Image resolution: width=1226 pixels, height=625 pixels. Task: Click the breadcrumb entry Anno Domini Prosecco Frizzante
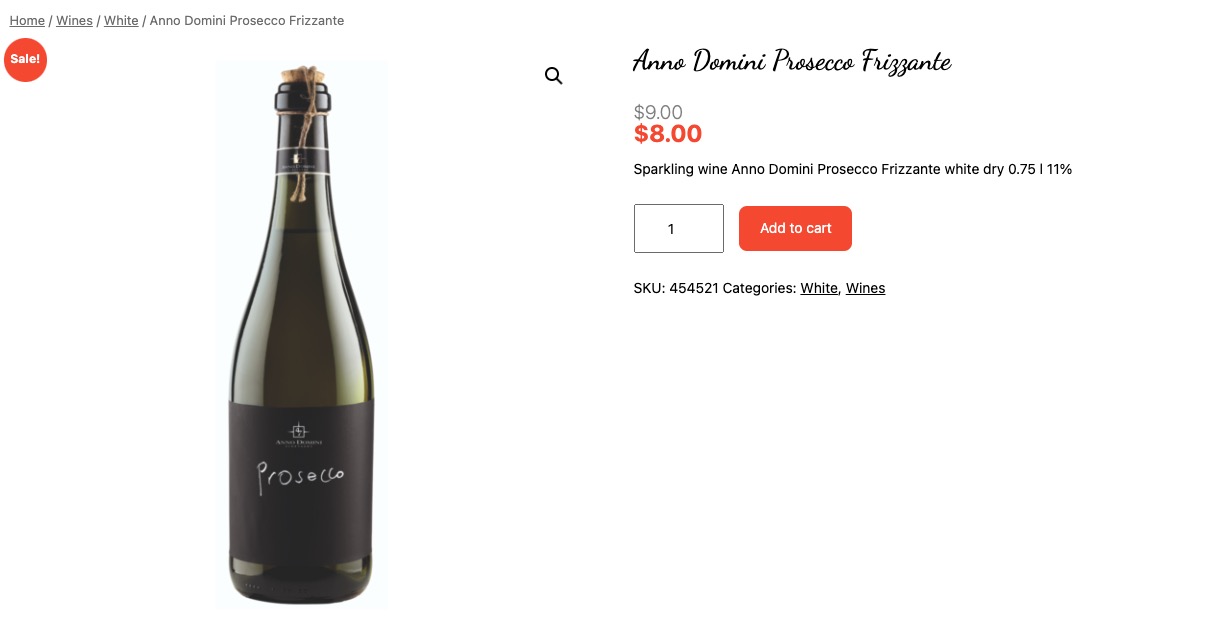(x=246, y=20)
